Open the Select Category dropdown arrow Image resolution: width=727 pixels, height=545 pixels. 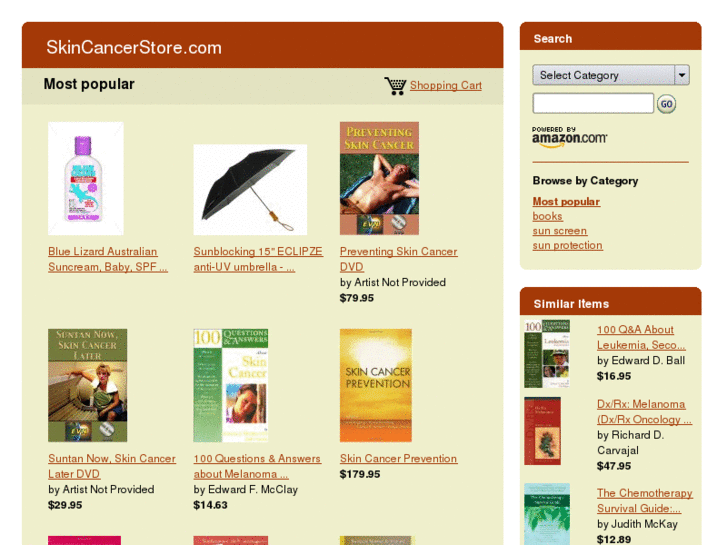point(682,75)
